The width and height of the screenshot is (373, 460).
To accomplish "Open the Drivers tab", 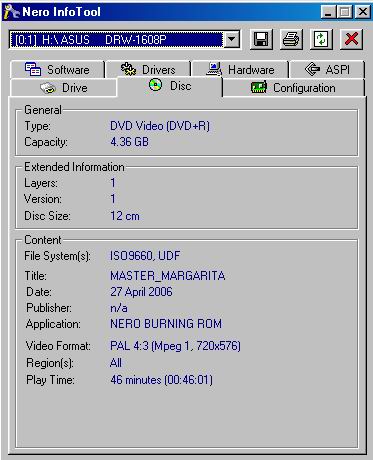I will (x=148, y=70).
